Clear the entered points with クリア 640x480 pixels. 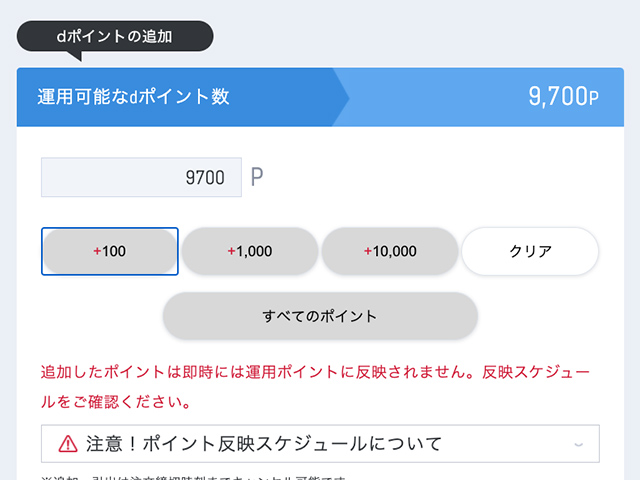tap(530, 251)
